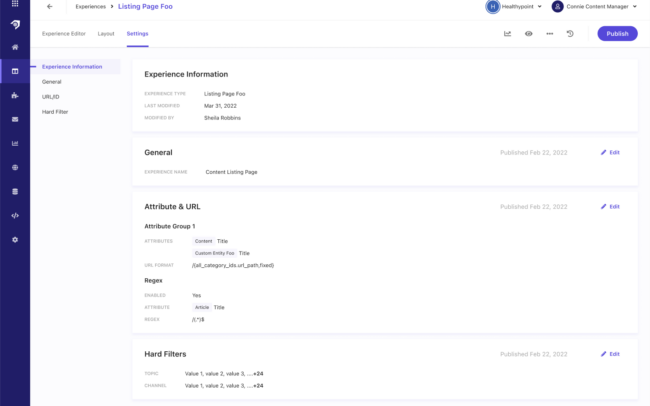Open the globe icon in sidebar
650x406 pixels.
tap(15, 167)
